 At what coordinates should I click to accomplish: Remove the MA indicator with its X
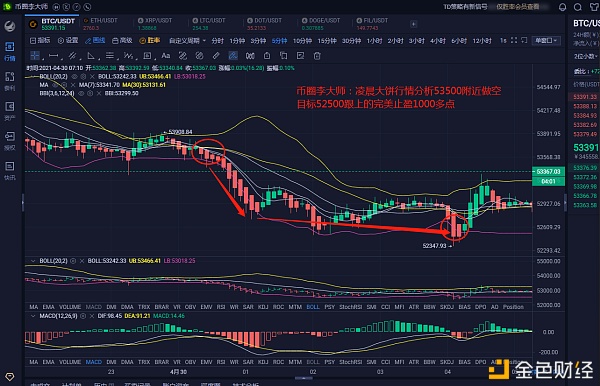click(x=73, y=85)
